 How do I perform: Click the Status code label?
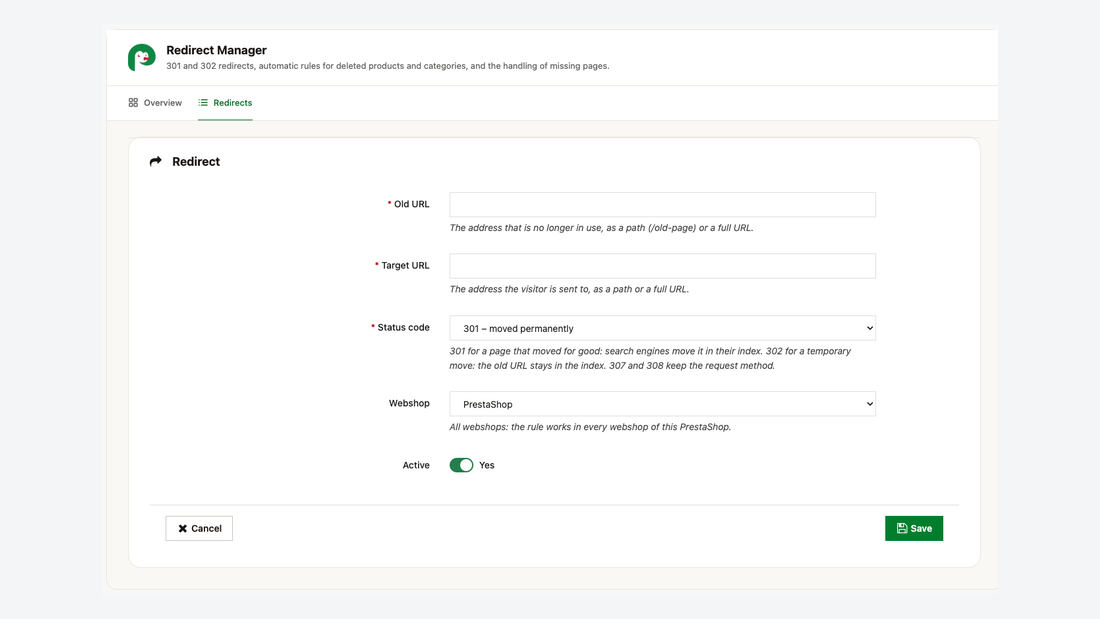[x=403, y=327]
